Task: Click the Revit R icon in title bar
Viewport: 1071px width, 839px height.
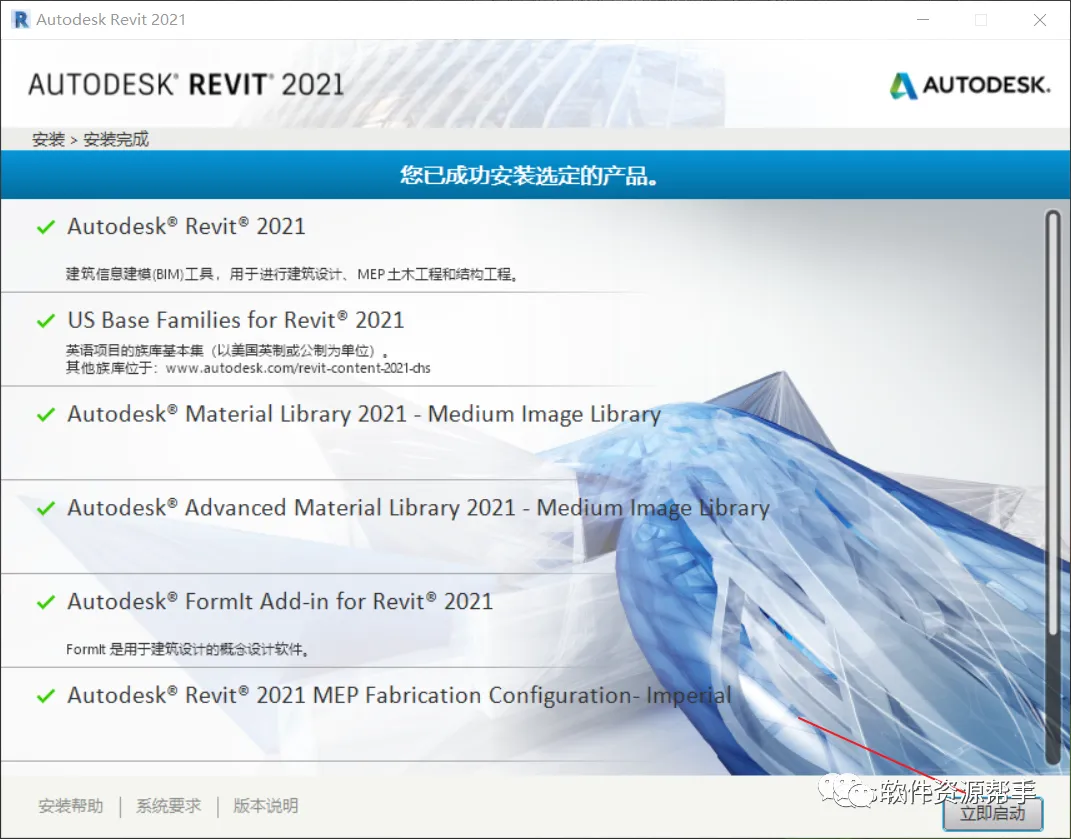Action: click(21, 20)
